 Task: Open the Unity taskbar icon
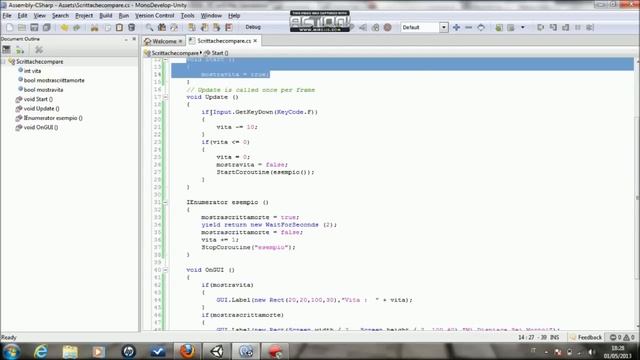click(x=217, y=351)
